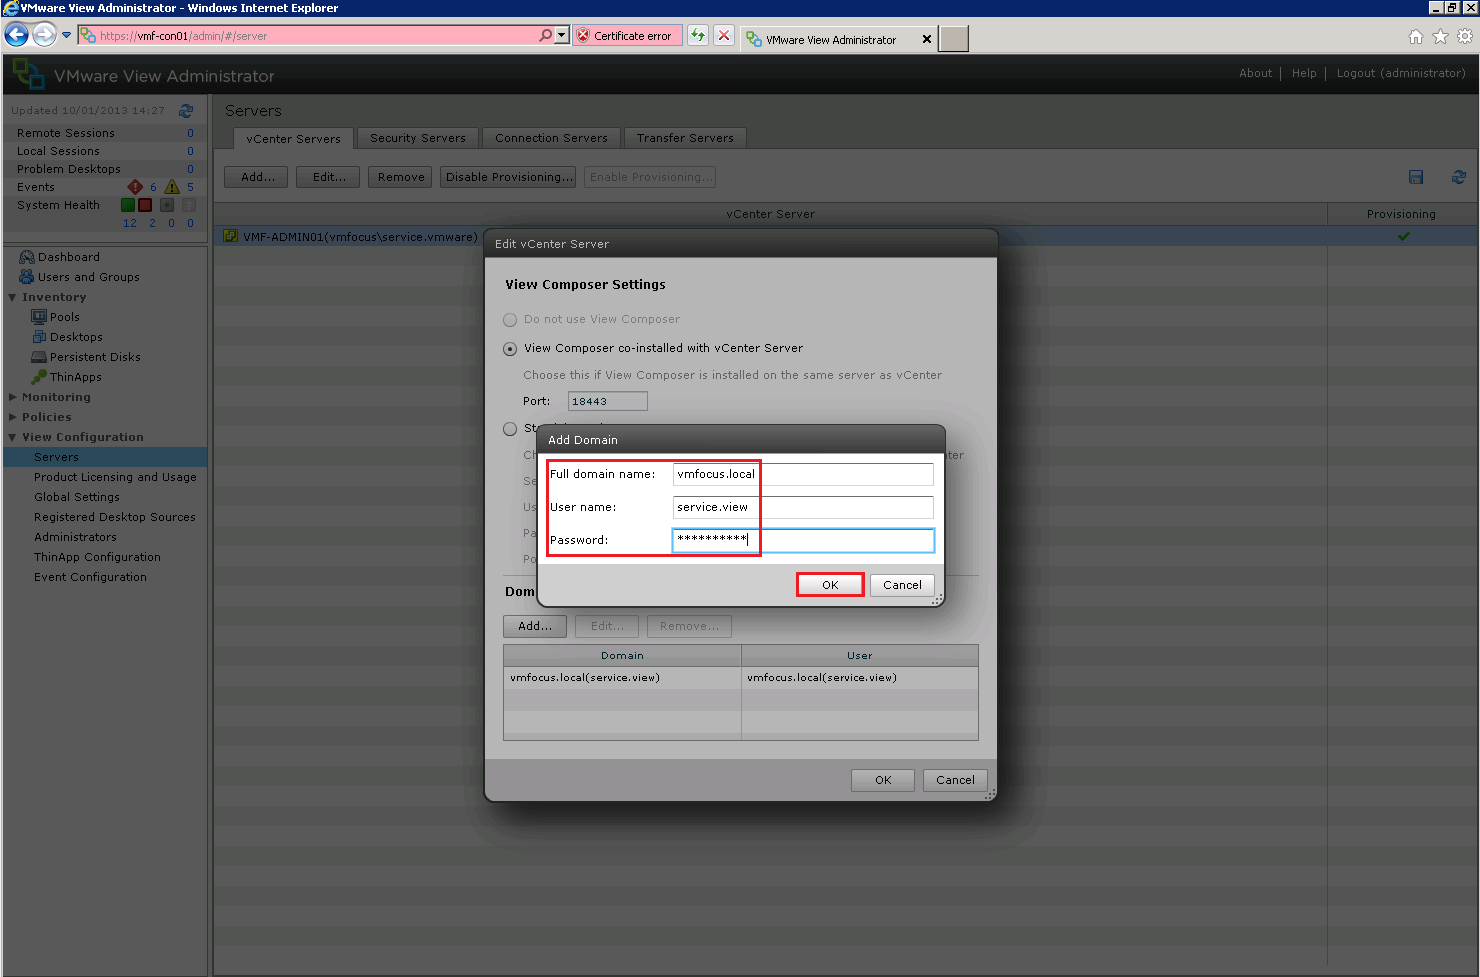Select 'Do not use View Composer' radio button
The width and height of the screenshot is (1480, 977).
coord(510,320)
